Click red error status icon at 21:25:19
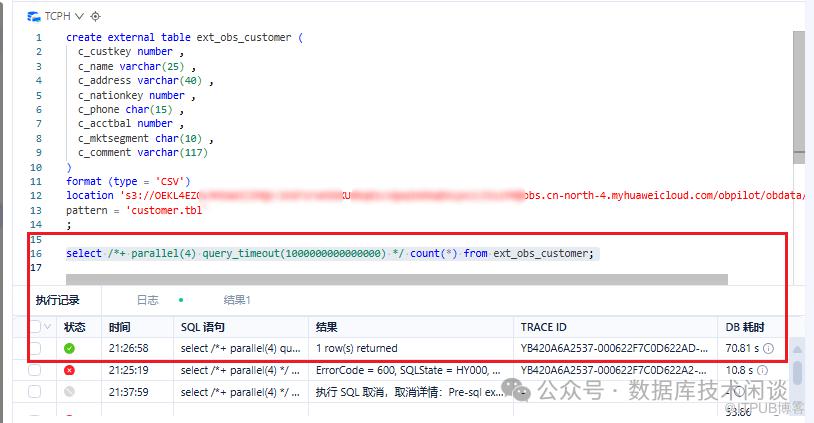814x423 pixels. pyautogui.click(x=69, y=370)
